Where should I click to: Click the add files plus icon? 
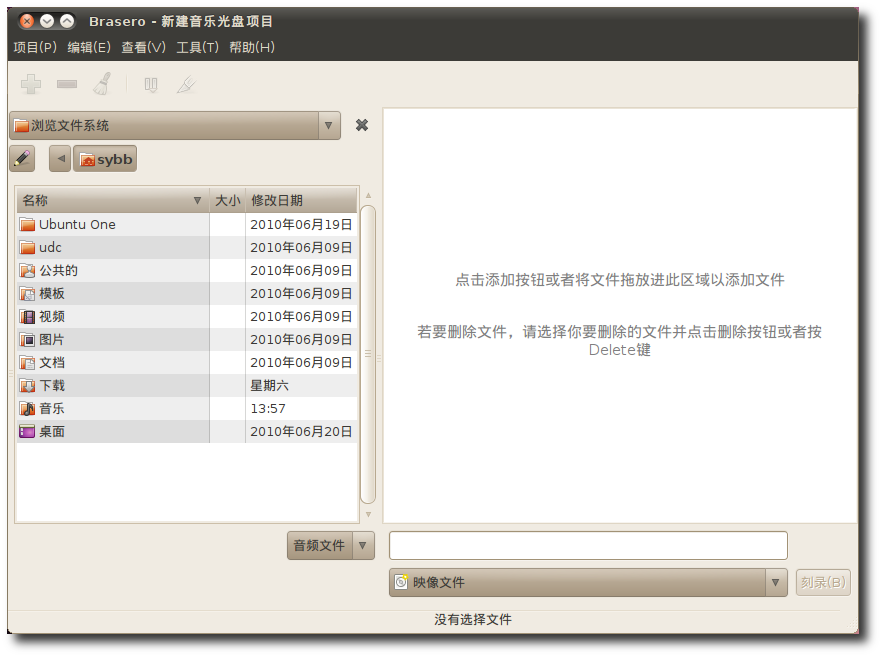[31, 84]
